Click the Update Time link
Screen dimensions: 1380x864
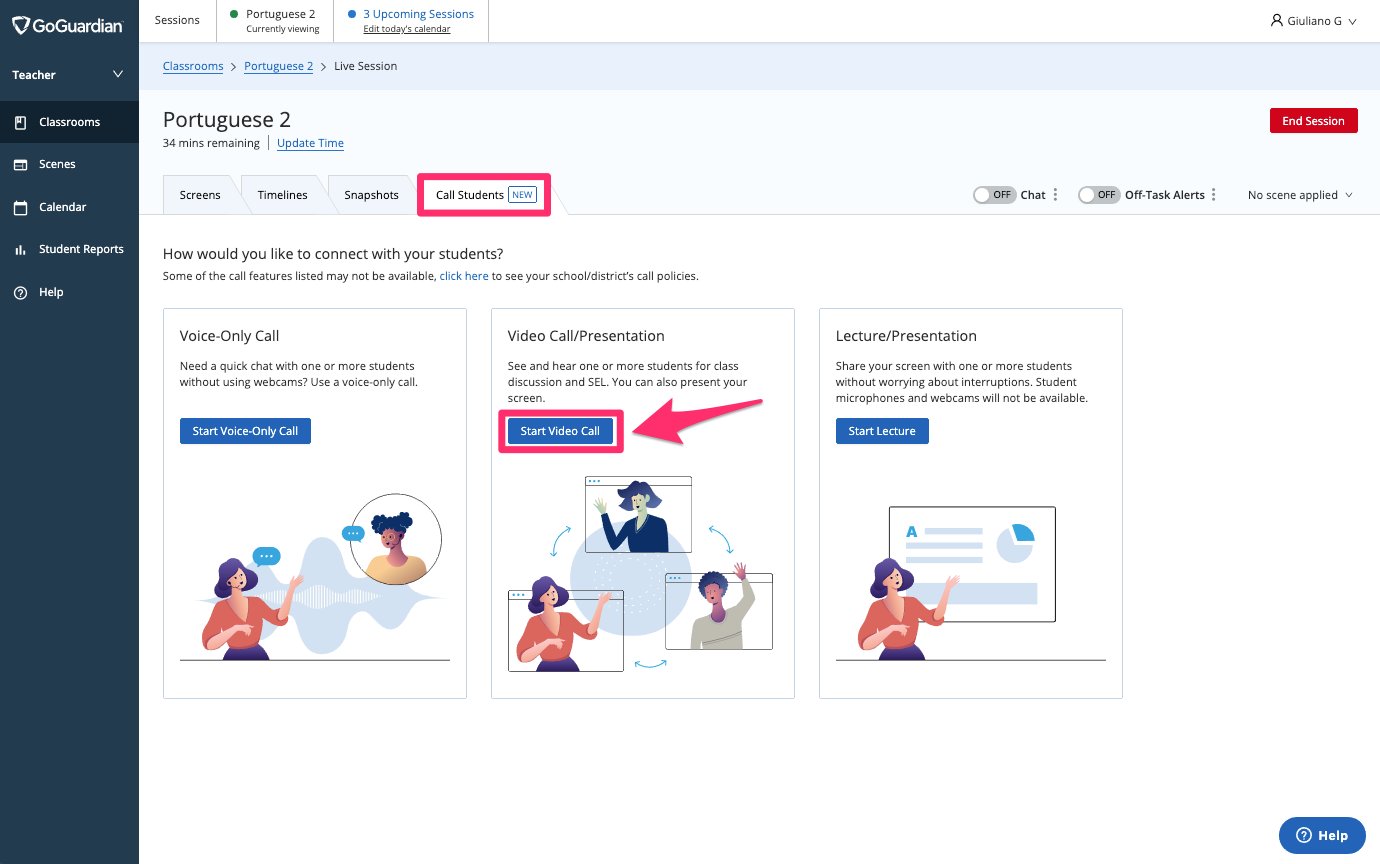click(310, 143)
